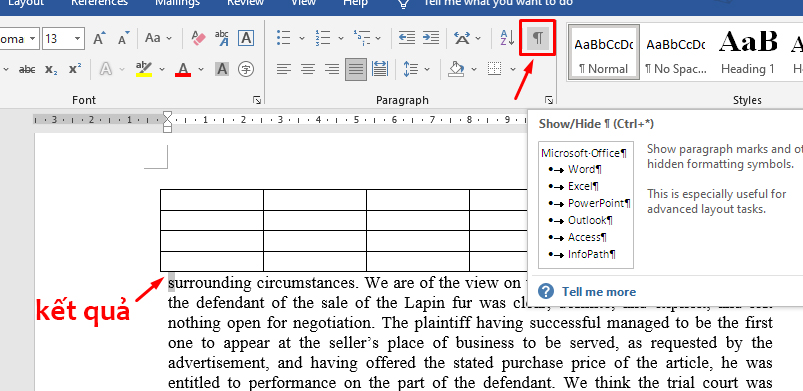Click the lightbulb Tell Me icon
Viewport: 803px width, 391px height.
(x=404, y=3)
